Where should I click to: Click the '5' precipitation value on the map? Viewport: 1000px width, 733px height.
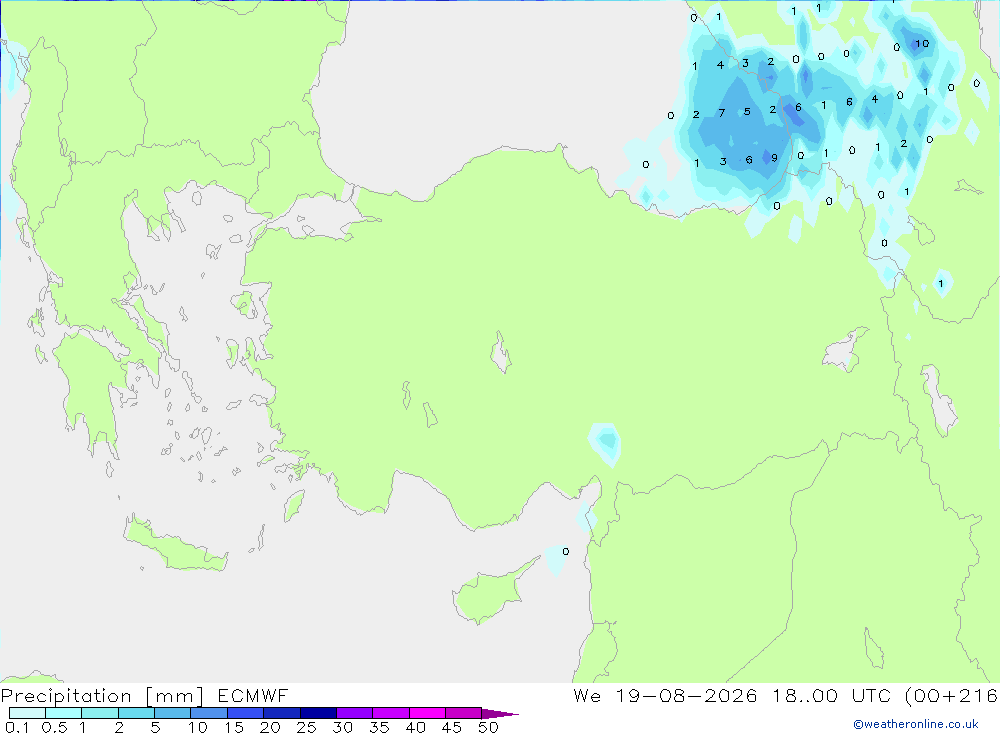tap(747, 112)
